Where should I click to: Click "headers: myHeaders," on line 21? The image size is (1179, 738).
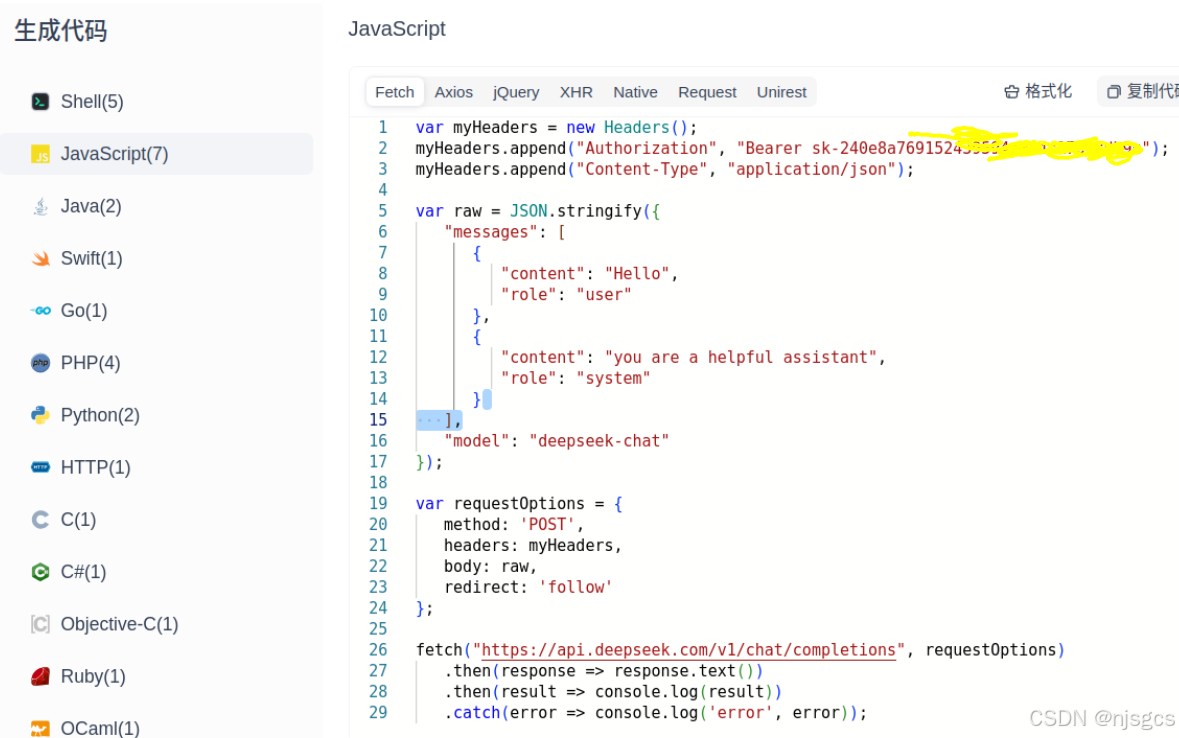click(533, 545)
